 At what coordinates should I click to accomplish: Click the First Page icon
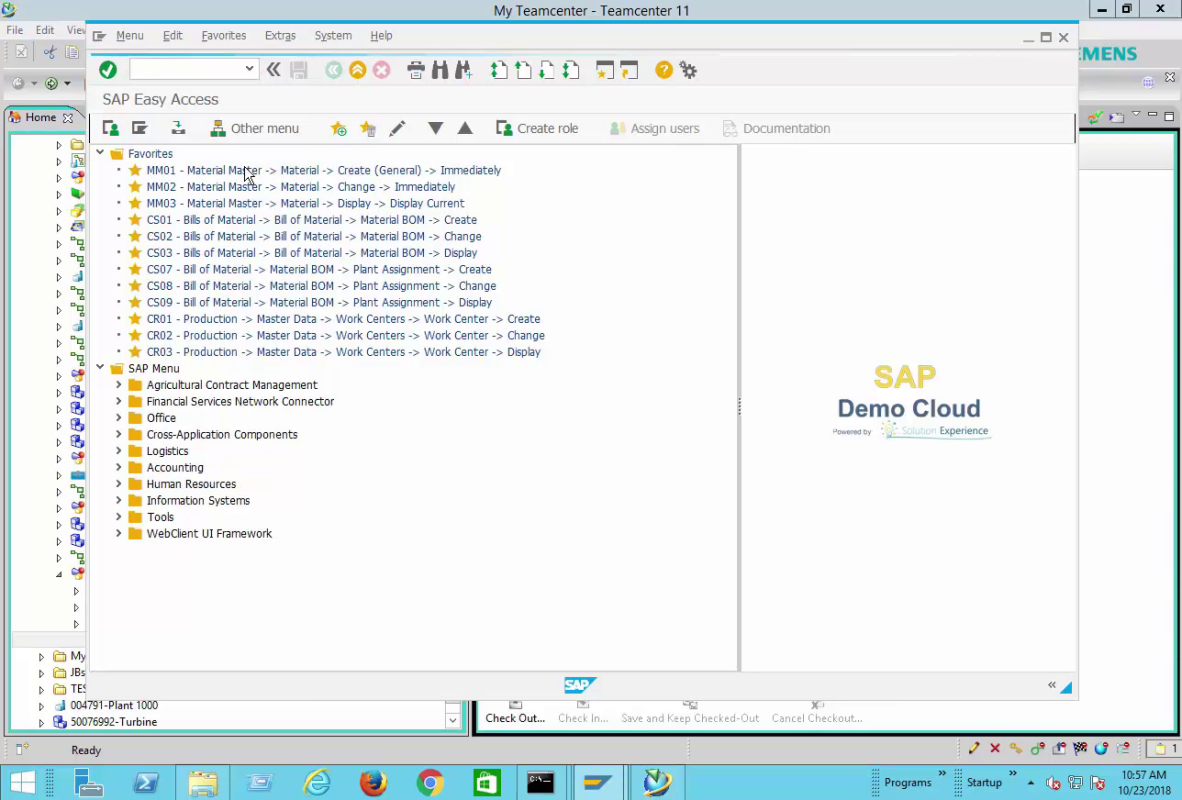(498, 70)
